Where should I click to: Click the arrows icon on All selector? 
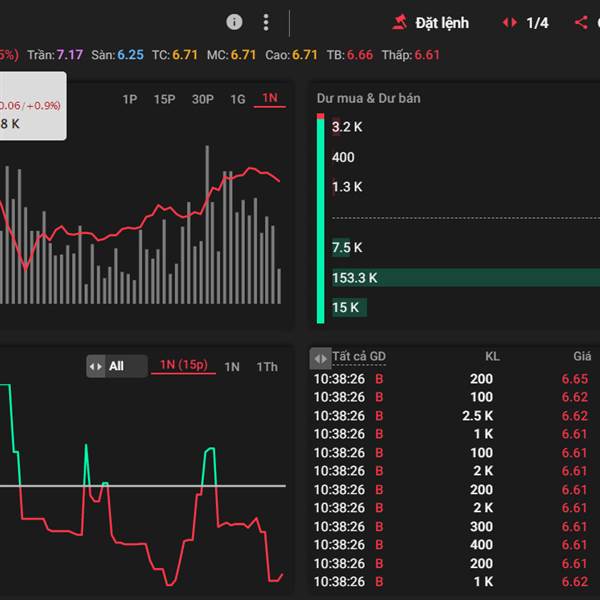click(96, 366)
